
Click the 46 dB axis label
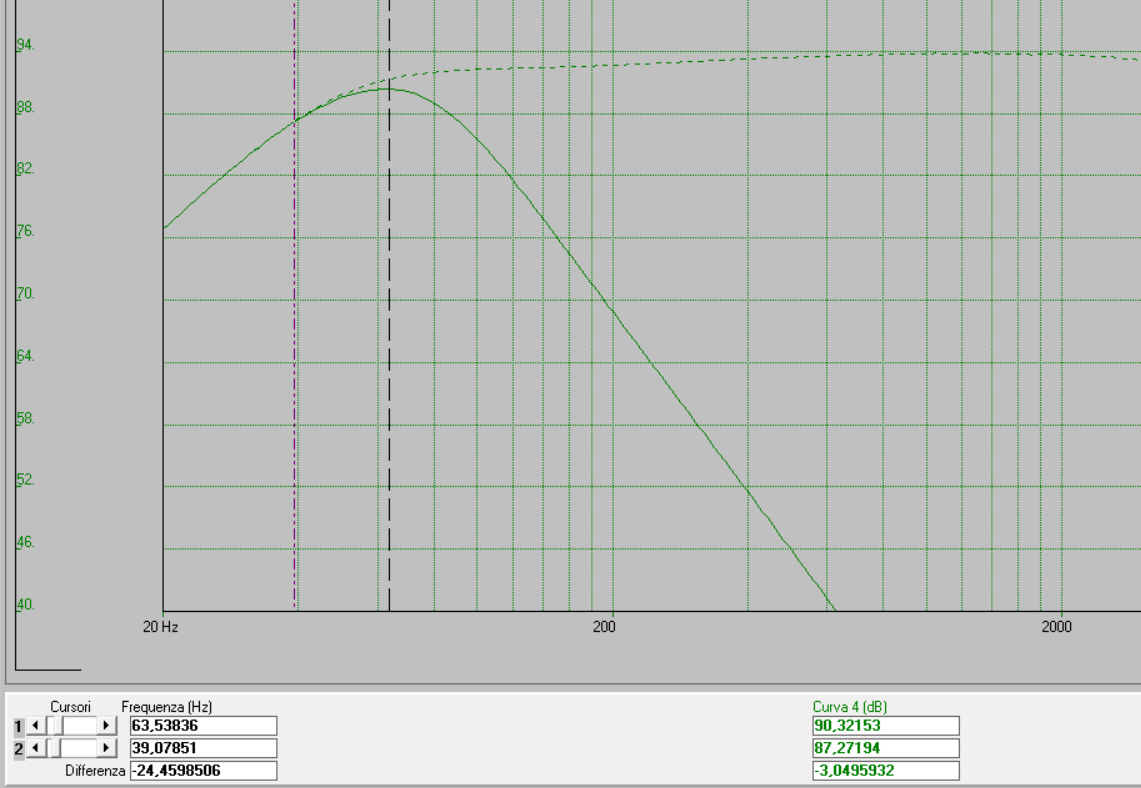pos(25,542)
